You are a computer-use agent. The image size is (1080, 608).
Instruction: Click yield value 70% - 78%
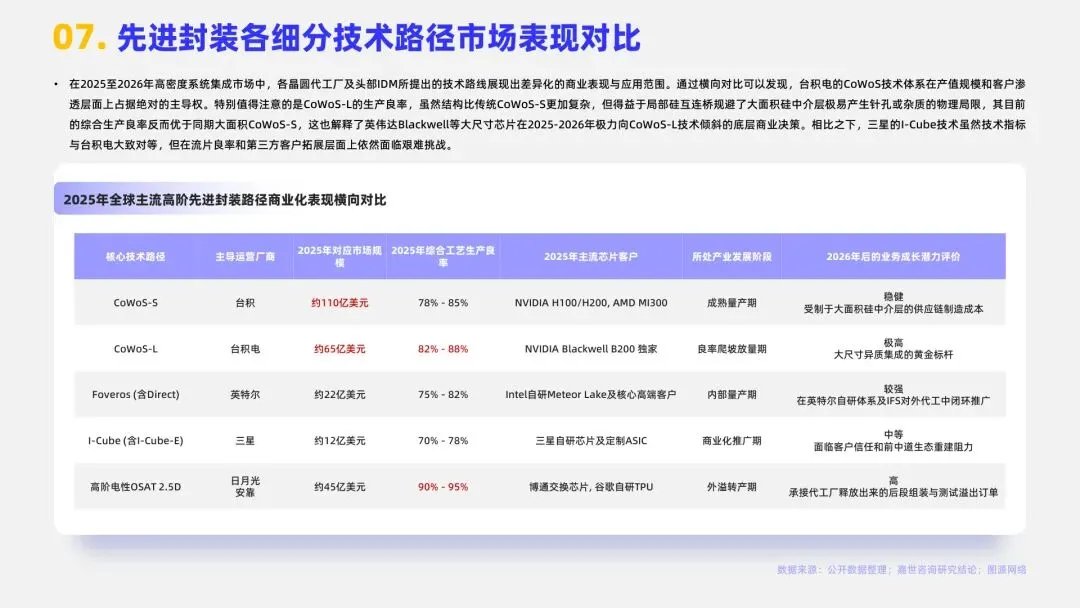[443, 441]
